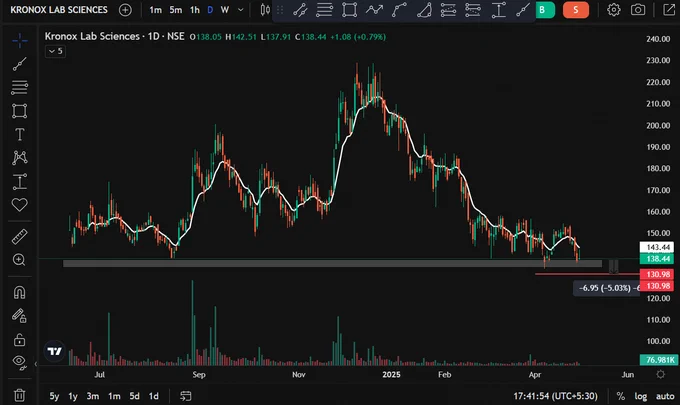Select price range measure in floating toolbar
This screenshot has height=405, width=680.
(x=498, y=10)
